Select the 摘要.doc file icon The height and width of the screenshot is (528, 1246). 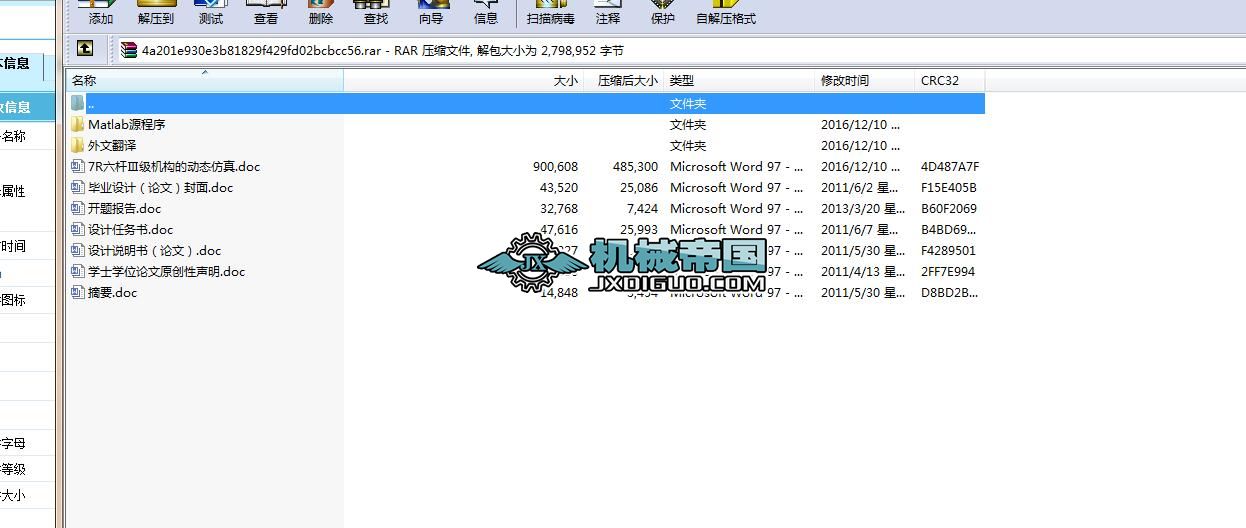(x=78, y=292)
